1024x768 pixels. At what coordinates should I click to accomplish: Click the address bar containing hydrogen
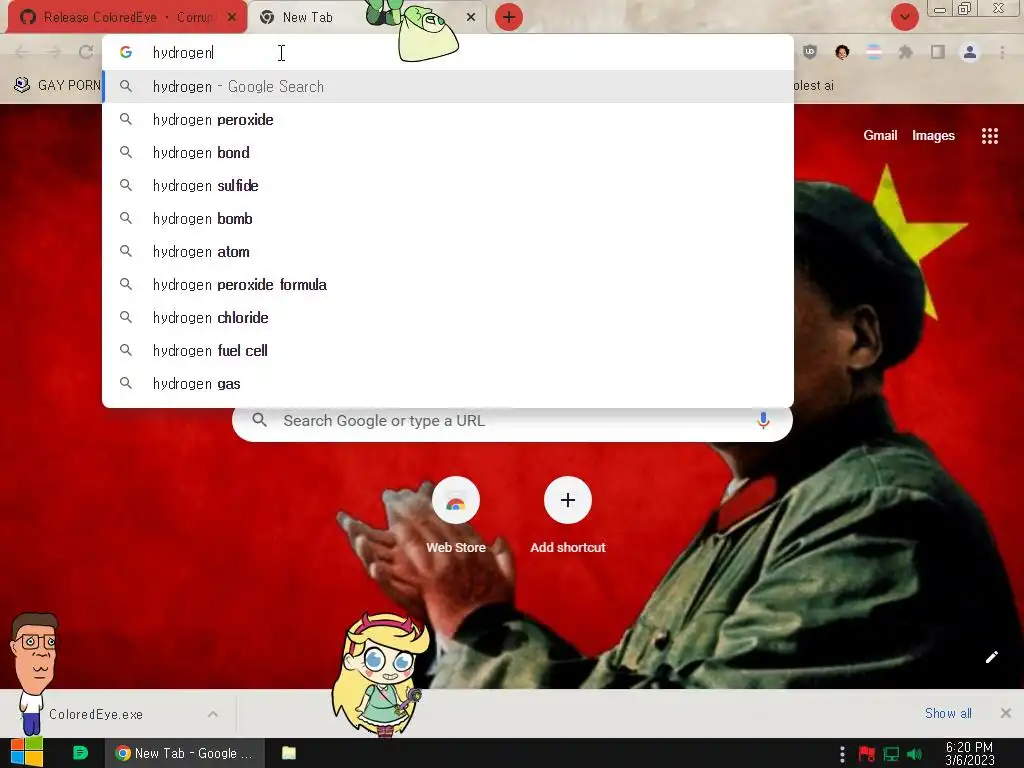pyautogui.click(x=447, y=52)
